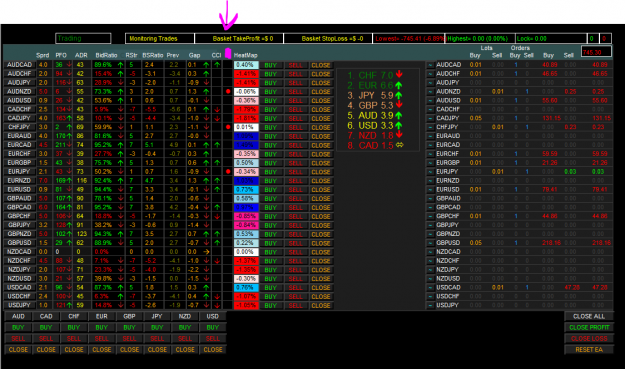Click CLOSE under the CHF basket
This screenshot has width=625, height=369.
pos(74,350)
